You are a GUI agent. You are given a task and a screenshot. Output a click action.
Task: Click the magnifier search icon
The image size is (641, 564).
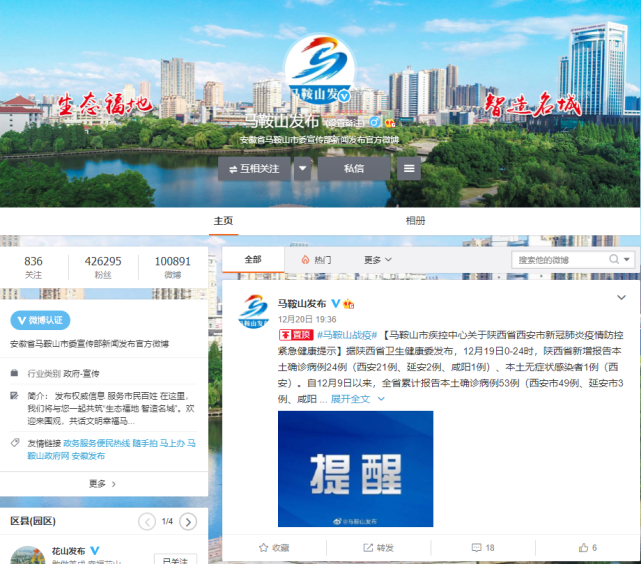pyautogui.click(x=614, y=259)
